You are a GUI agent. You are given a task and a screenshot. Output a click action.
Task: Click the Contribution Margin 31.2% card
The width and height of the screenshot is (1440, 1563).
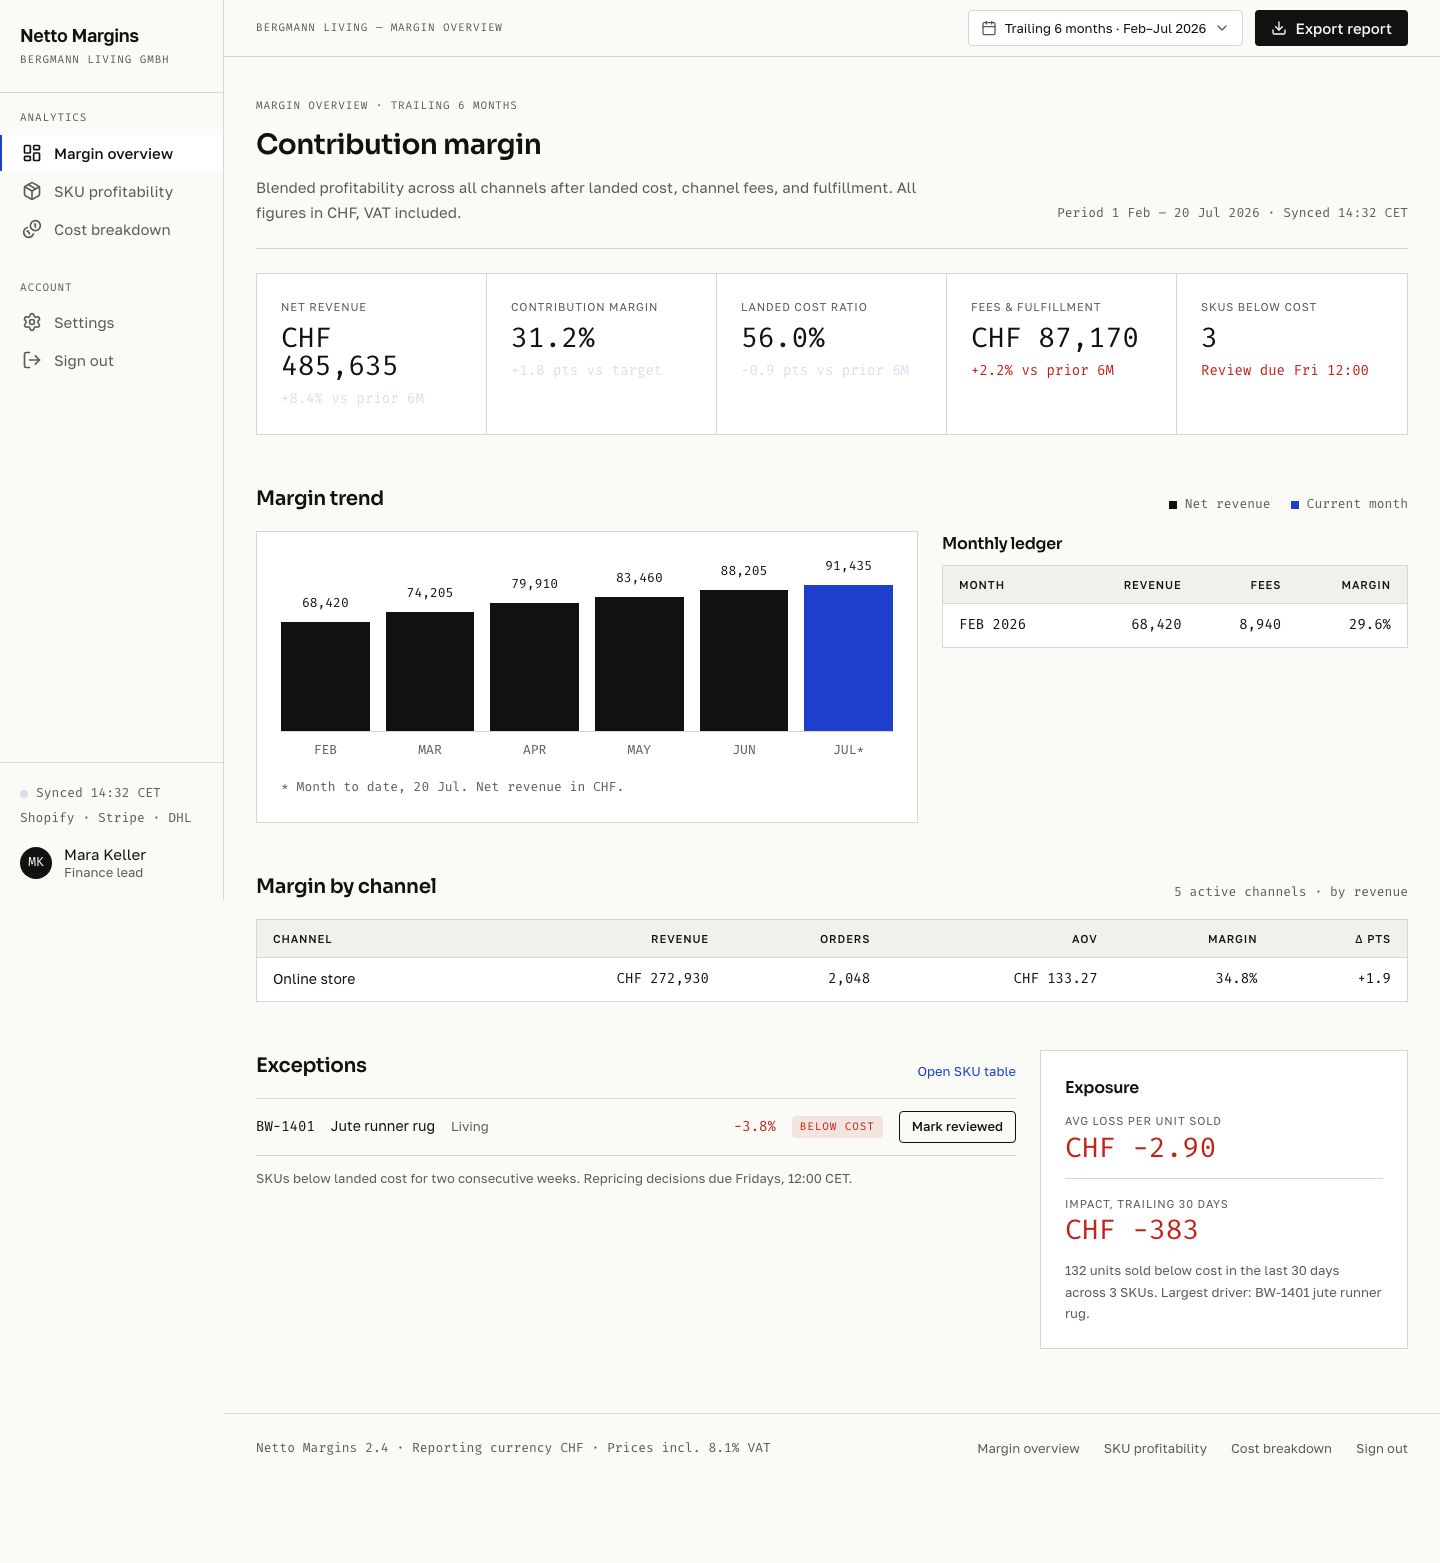(x=601, y=354)
